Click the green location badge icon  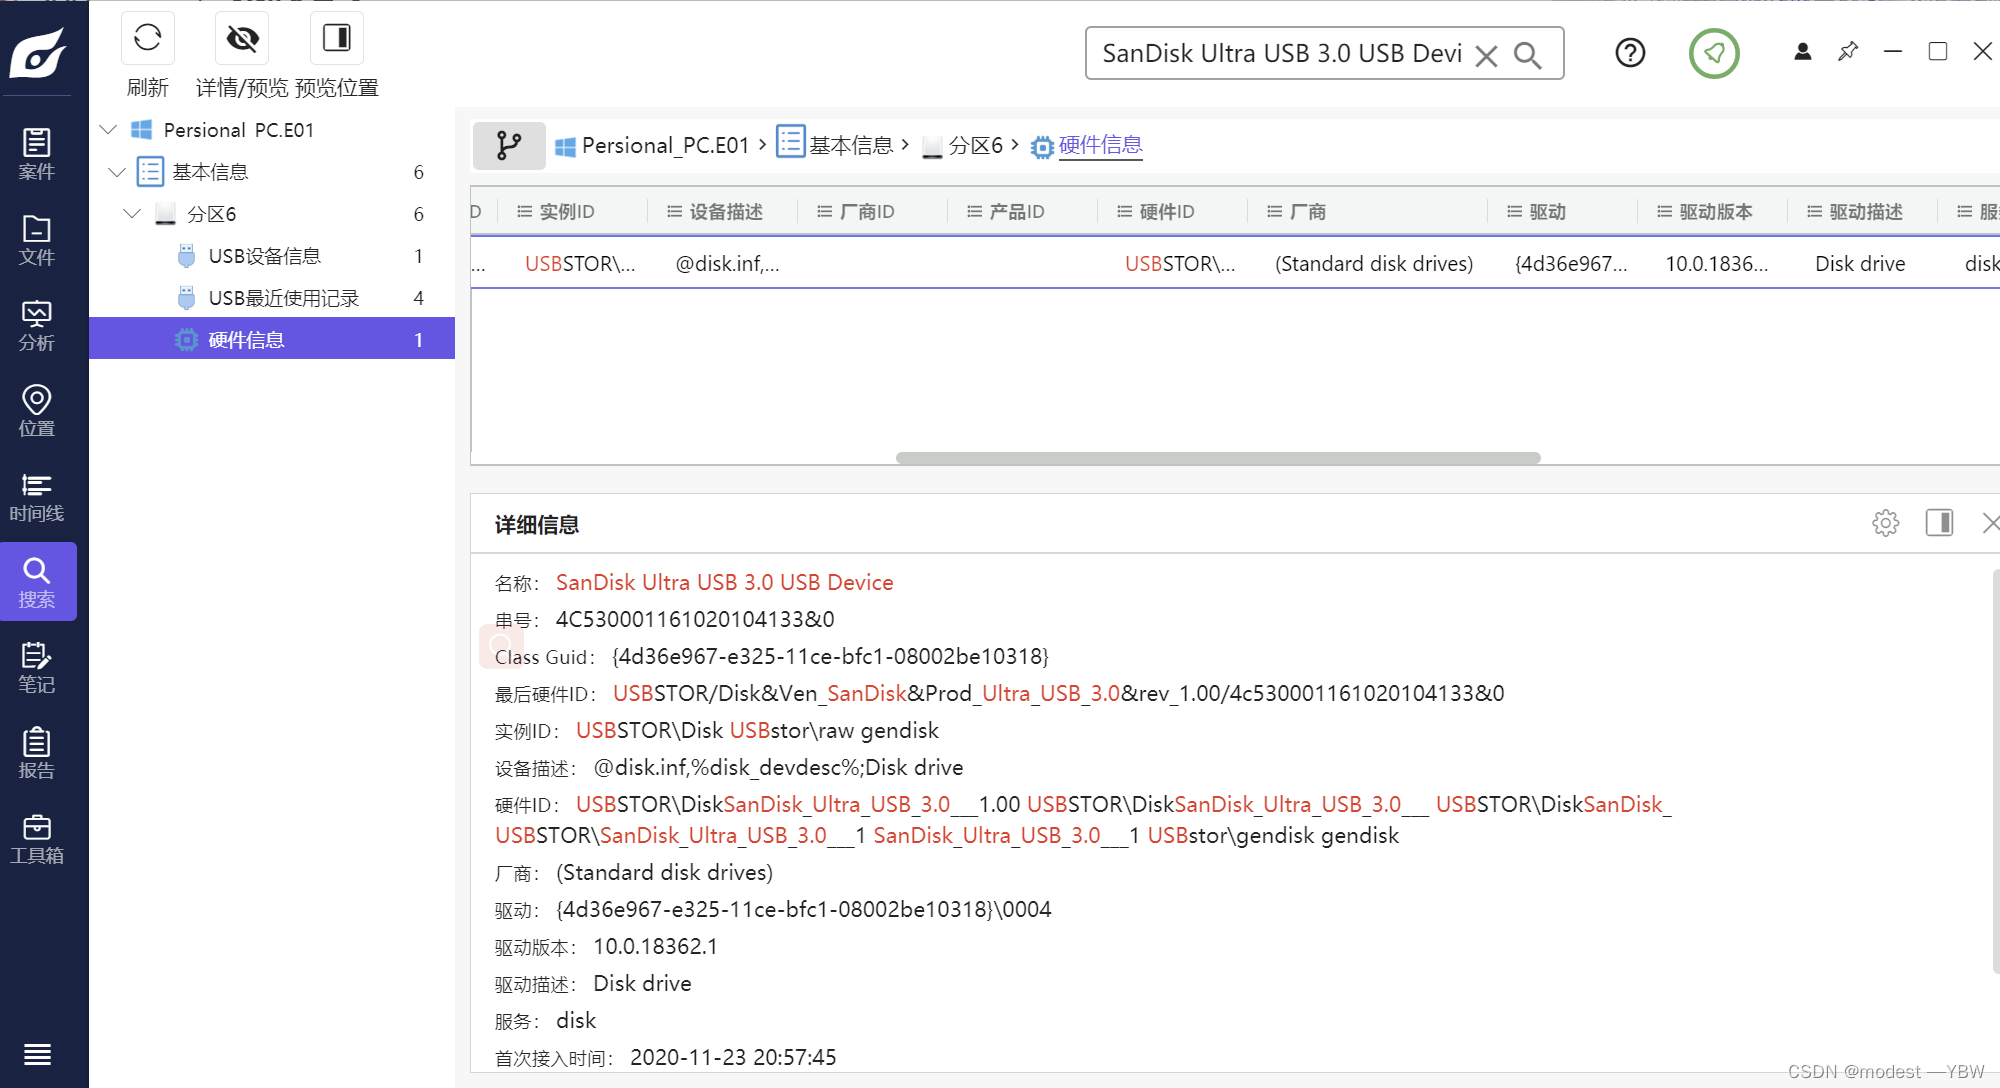pyautogui.click(x=1714, y=53)
